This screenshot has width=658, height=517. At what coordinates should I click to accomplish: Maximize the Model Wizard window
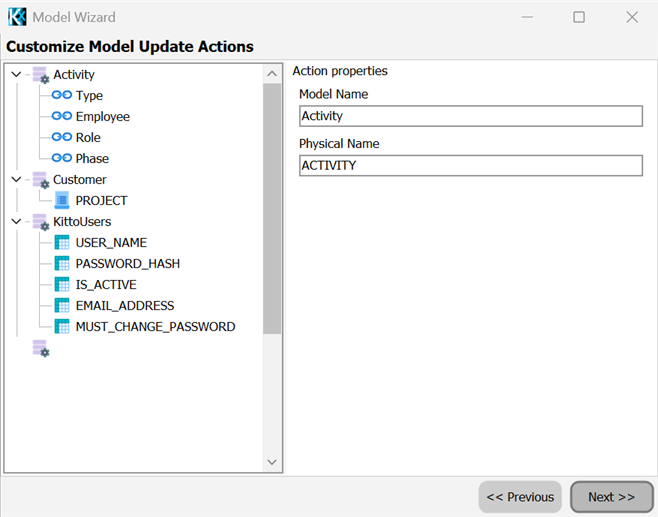pos(579,17)
